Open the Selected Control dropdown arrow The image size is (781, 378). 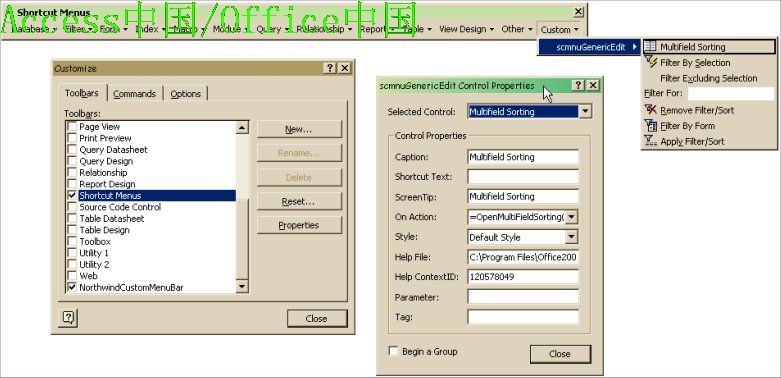585,112
